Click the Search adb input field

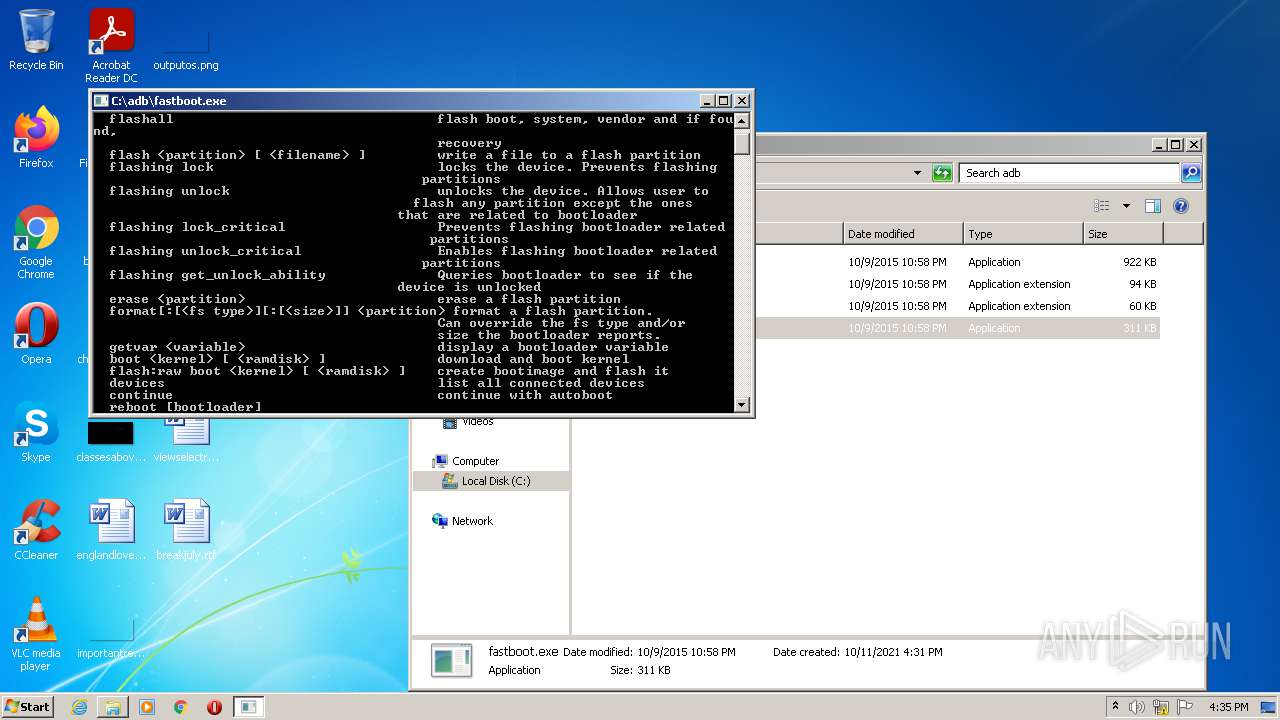click(x=1068, y=173)
